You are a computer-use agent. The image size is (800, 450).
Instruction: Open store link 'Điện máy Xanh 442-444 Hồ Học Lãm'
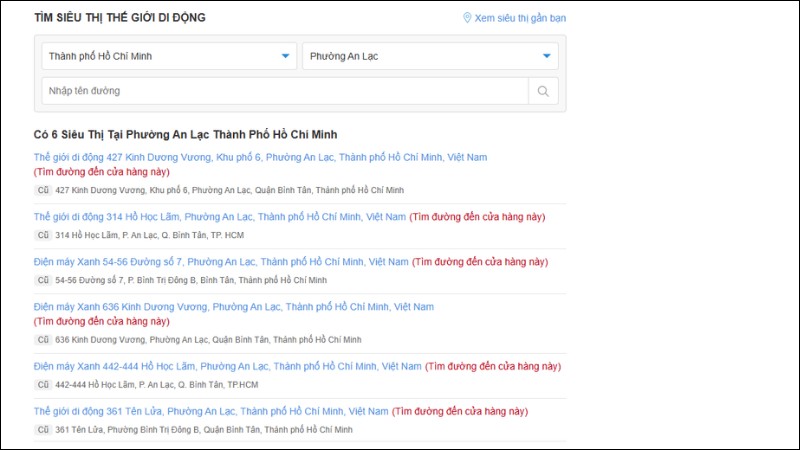click(228, 366)
